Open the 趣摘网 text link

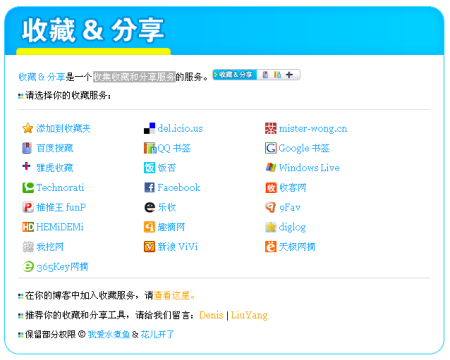[171, 227]
